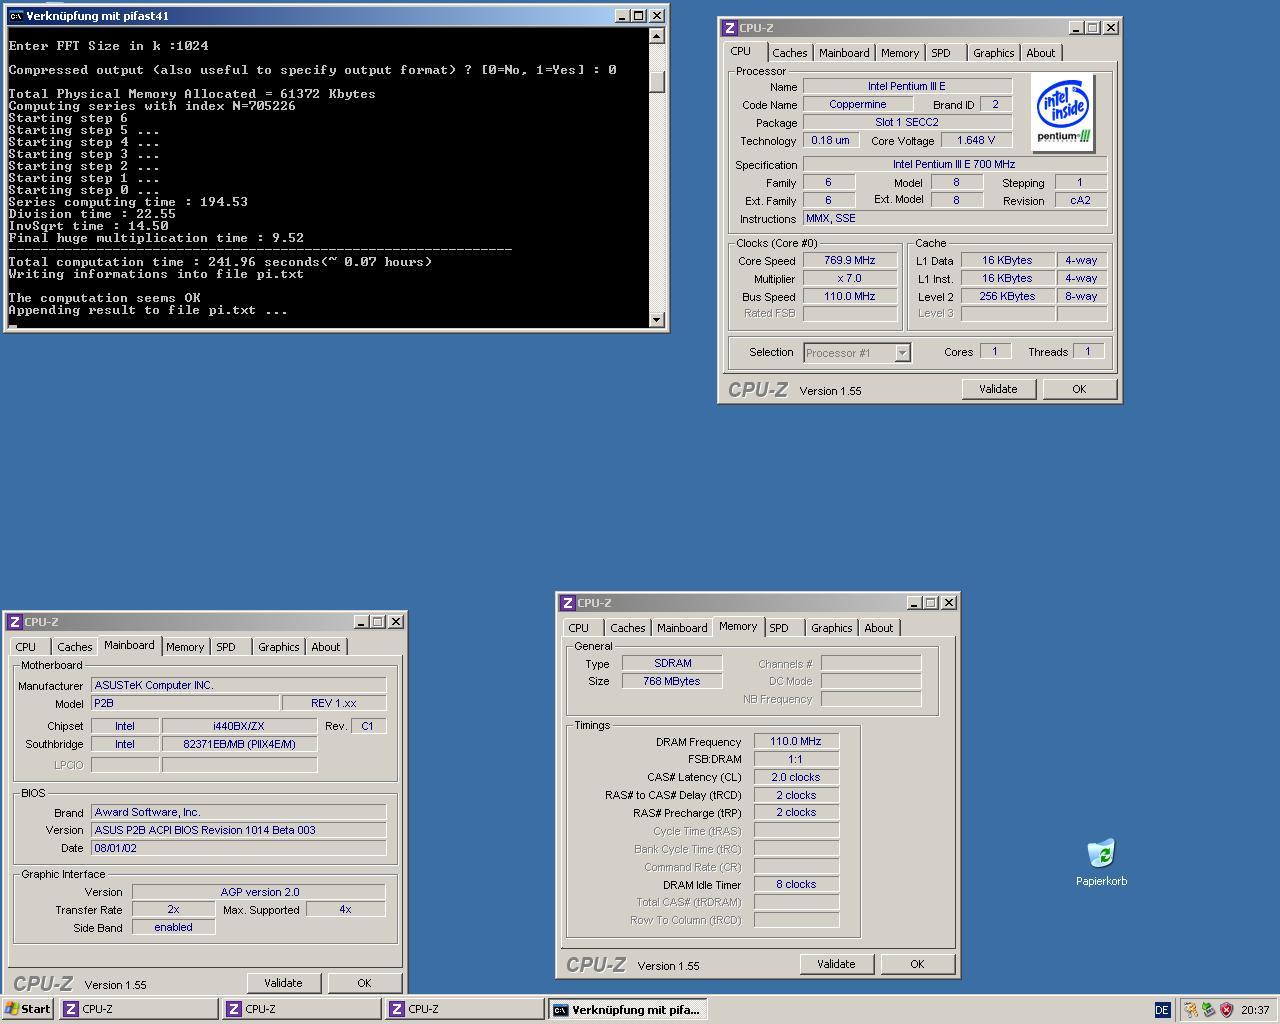Select Graphics tab in the CPU-Z Memory window
This screenshot has width=1280, height=1024.
(x=831, y=628)
